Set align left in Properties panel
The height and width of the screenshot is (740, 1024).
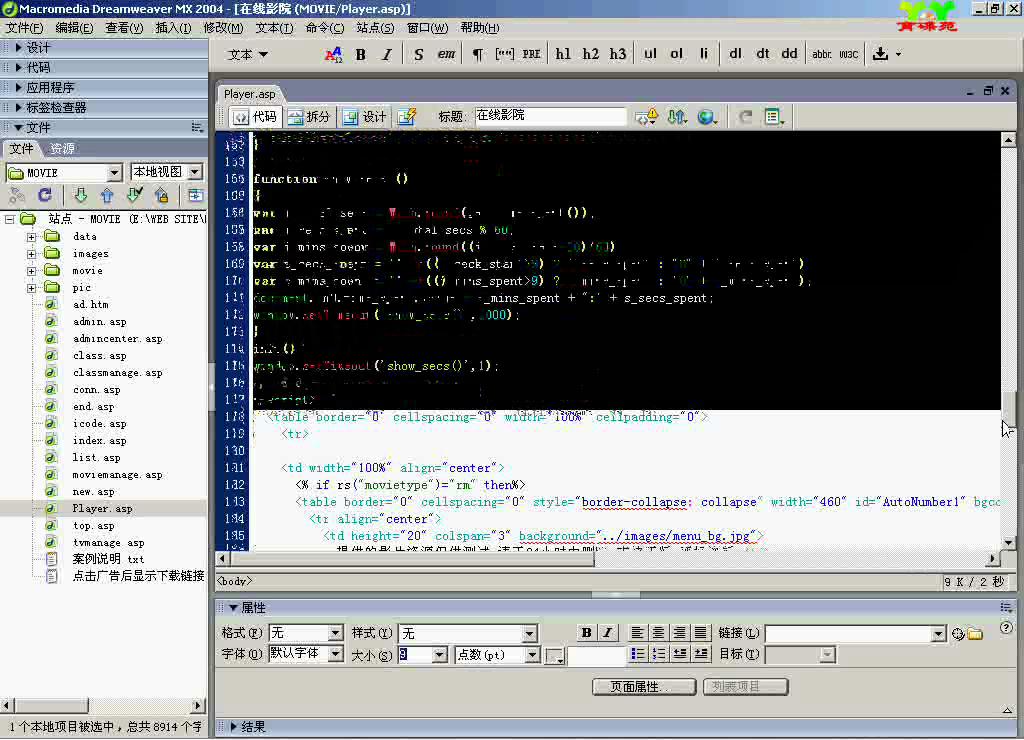click(x=637, y=632)
